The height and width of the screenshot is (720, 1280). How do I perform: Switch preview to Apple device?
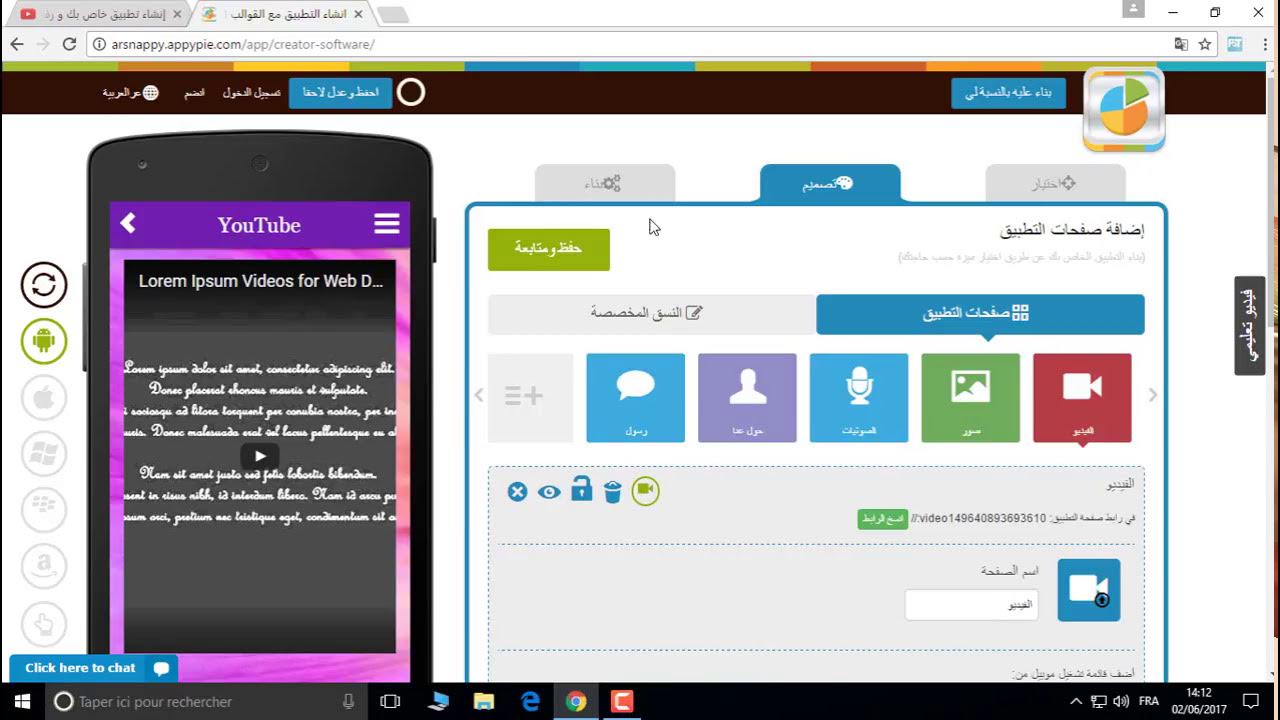(x=44, y=398)
